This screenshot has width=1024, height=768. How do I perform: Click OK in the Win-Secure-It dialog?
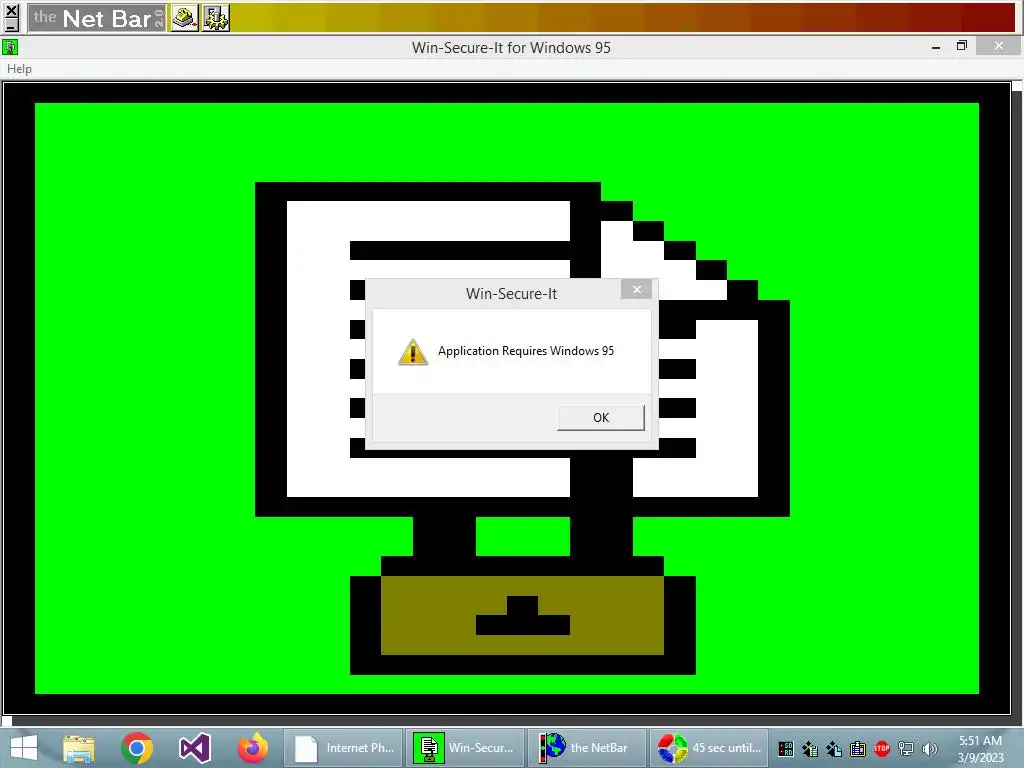coord(601,417)
